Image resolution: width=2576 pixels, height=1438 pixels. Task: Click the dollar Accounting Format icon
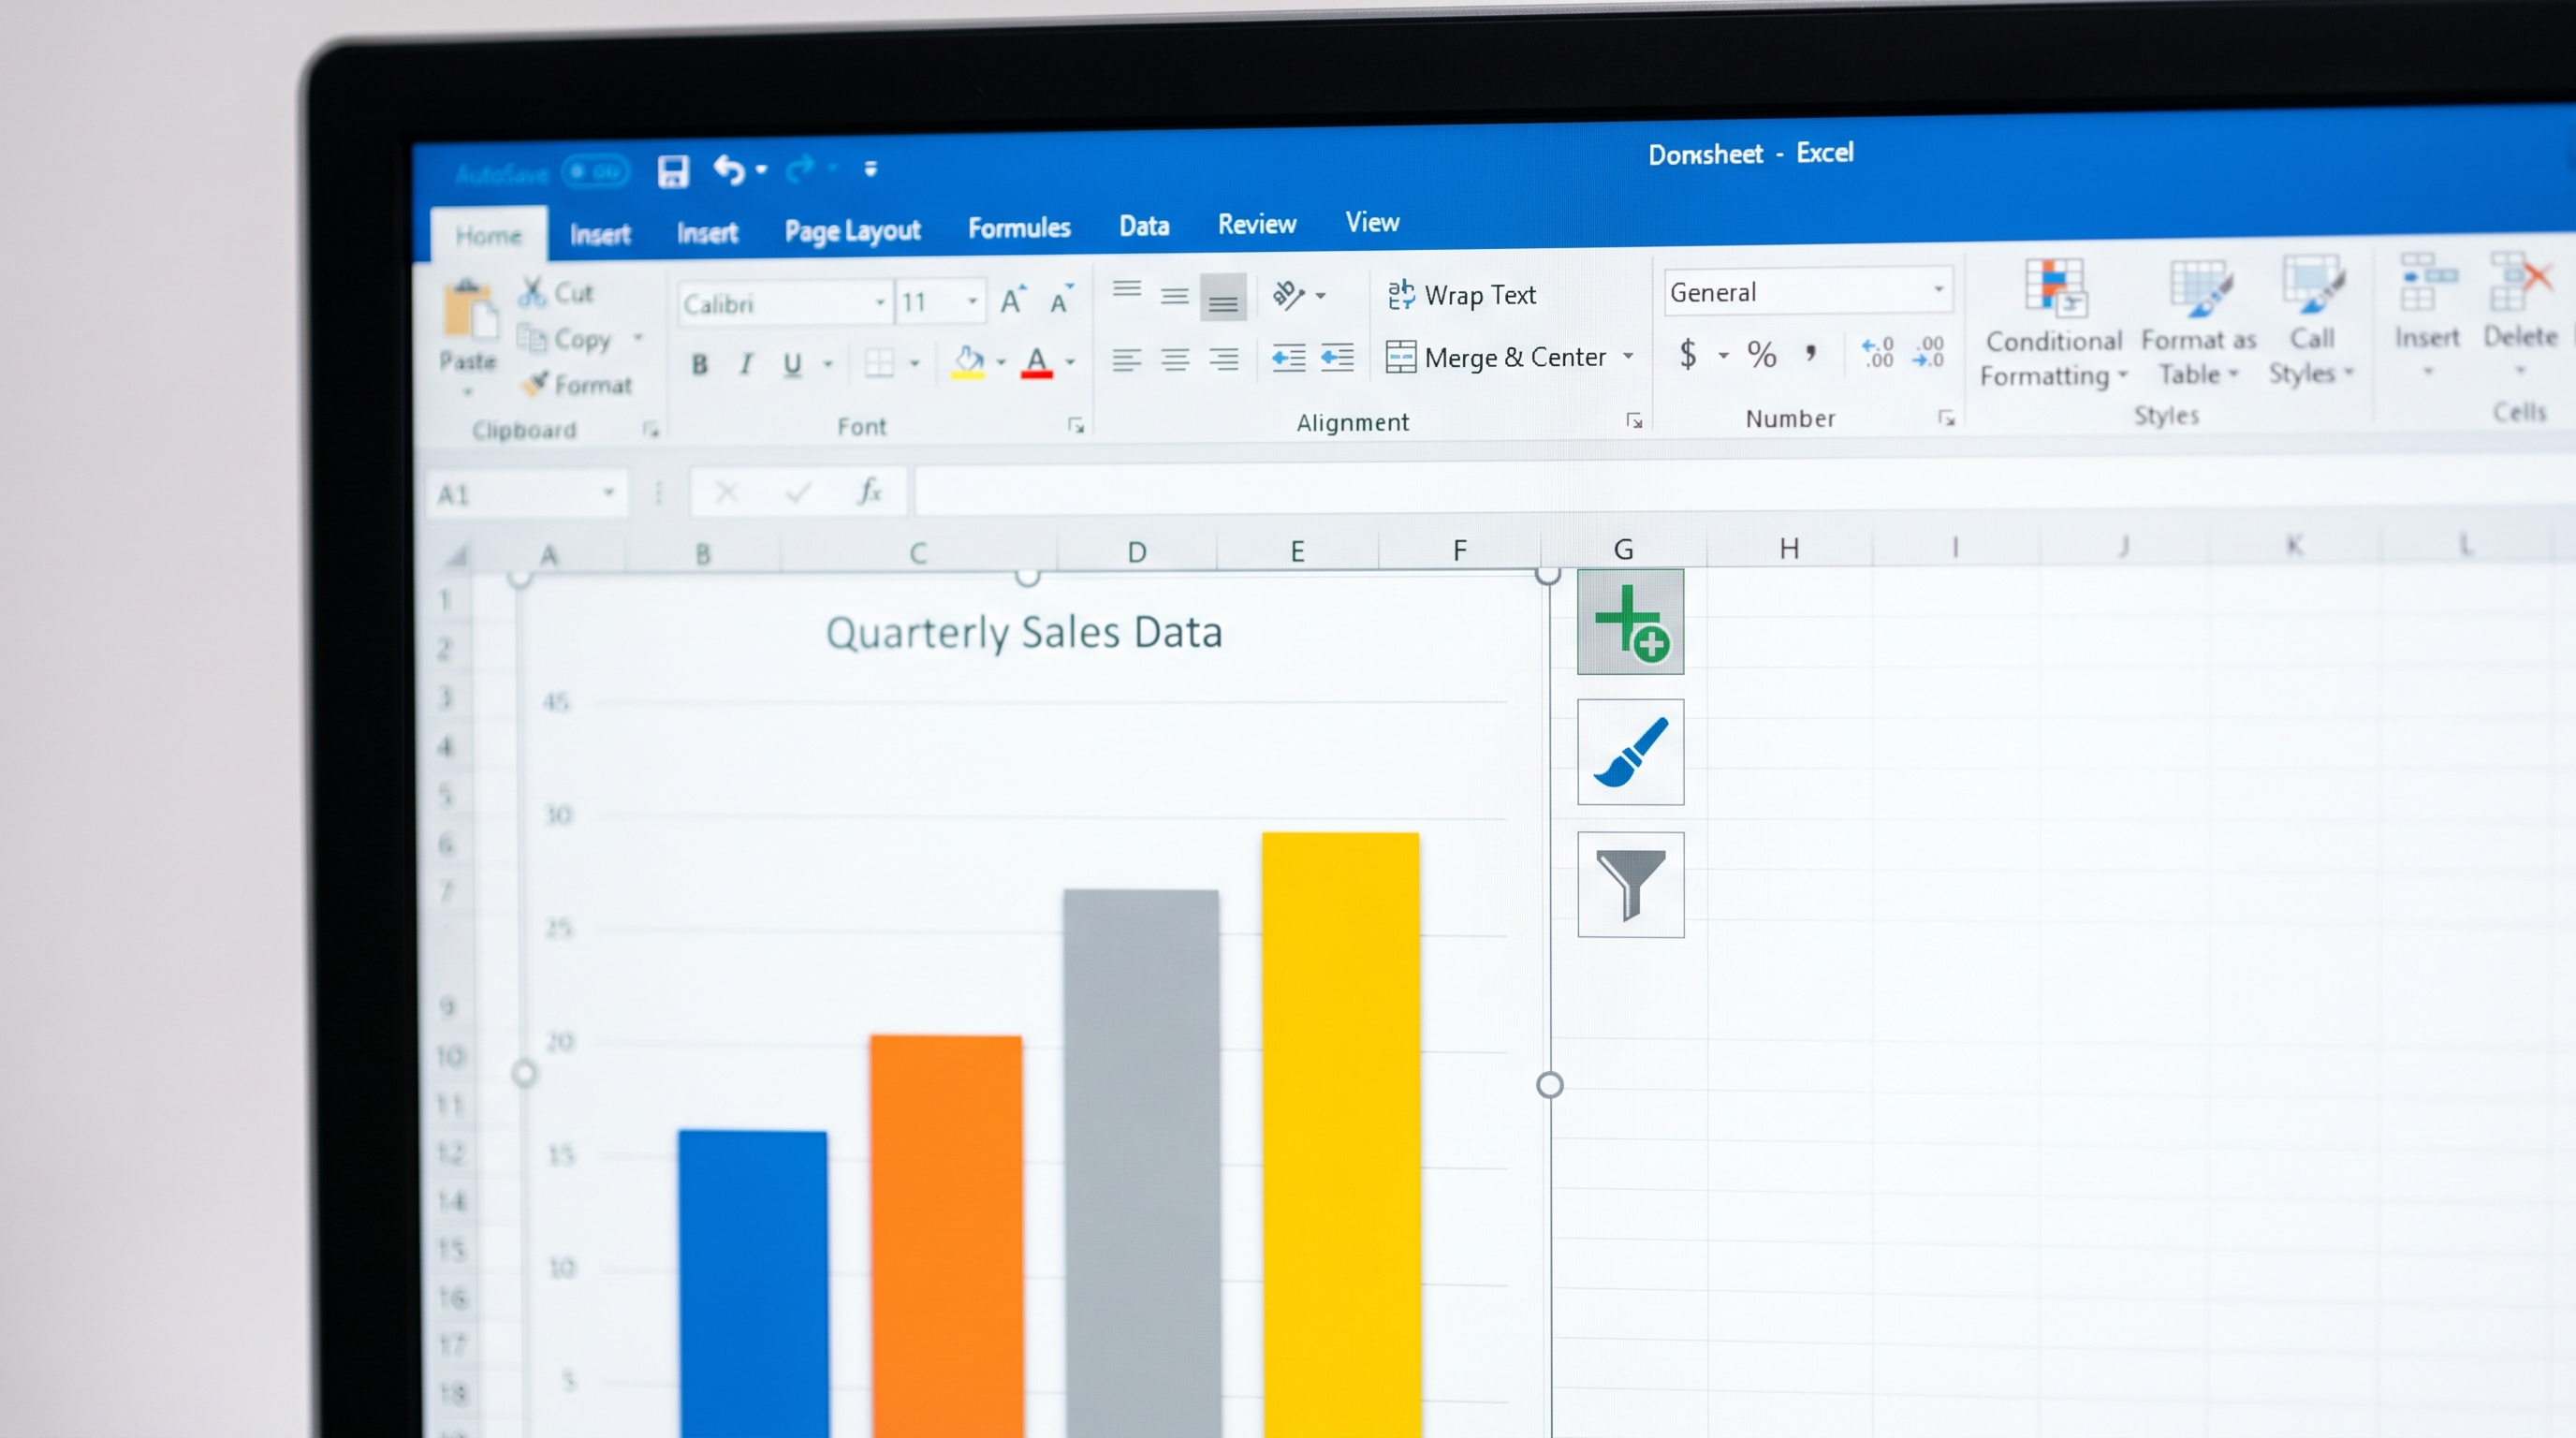click(x=1688, y=354)
